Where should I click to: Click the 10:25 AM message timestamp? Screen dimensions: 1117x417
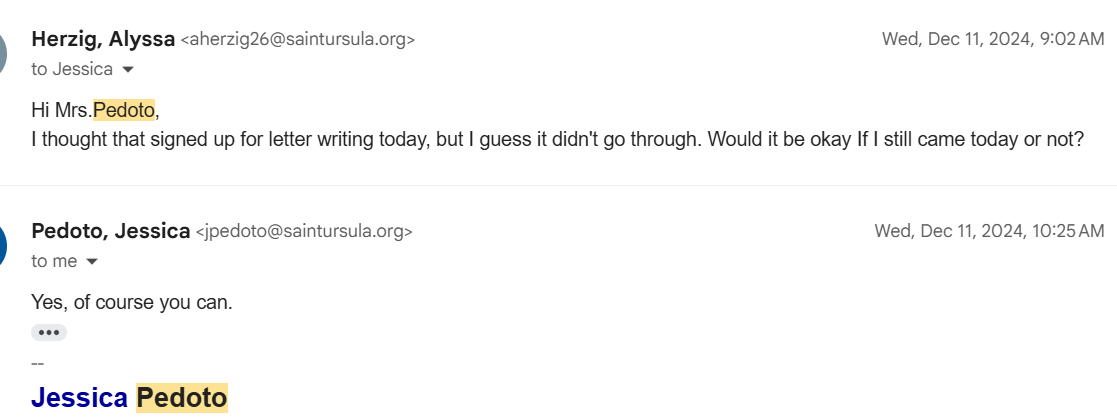989,231
